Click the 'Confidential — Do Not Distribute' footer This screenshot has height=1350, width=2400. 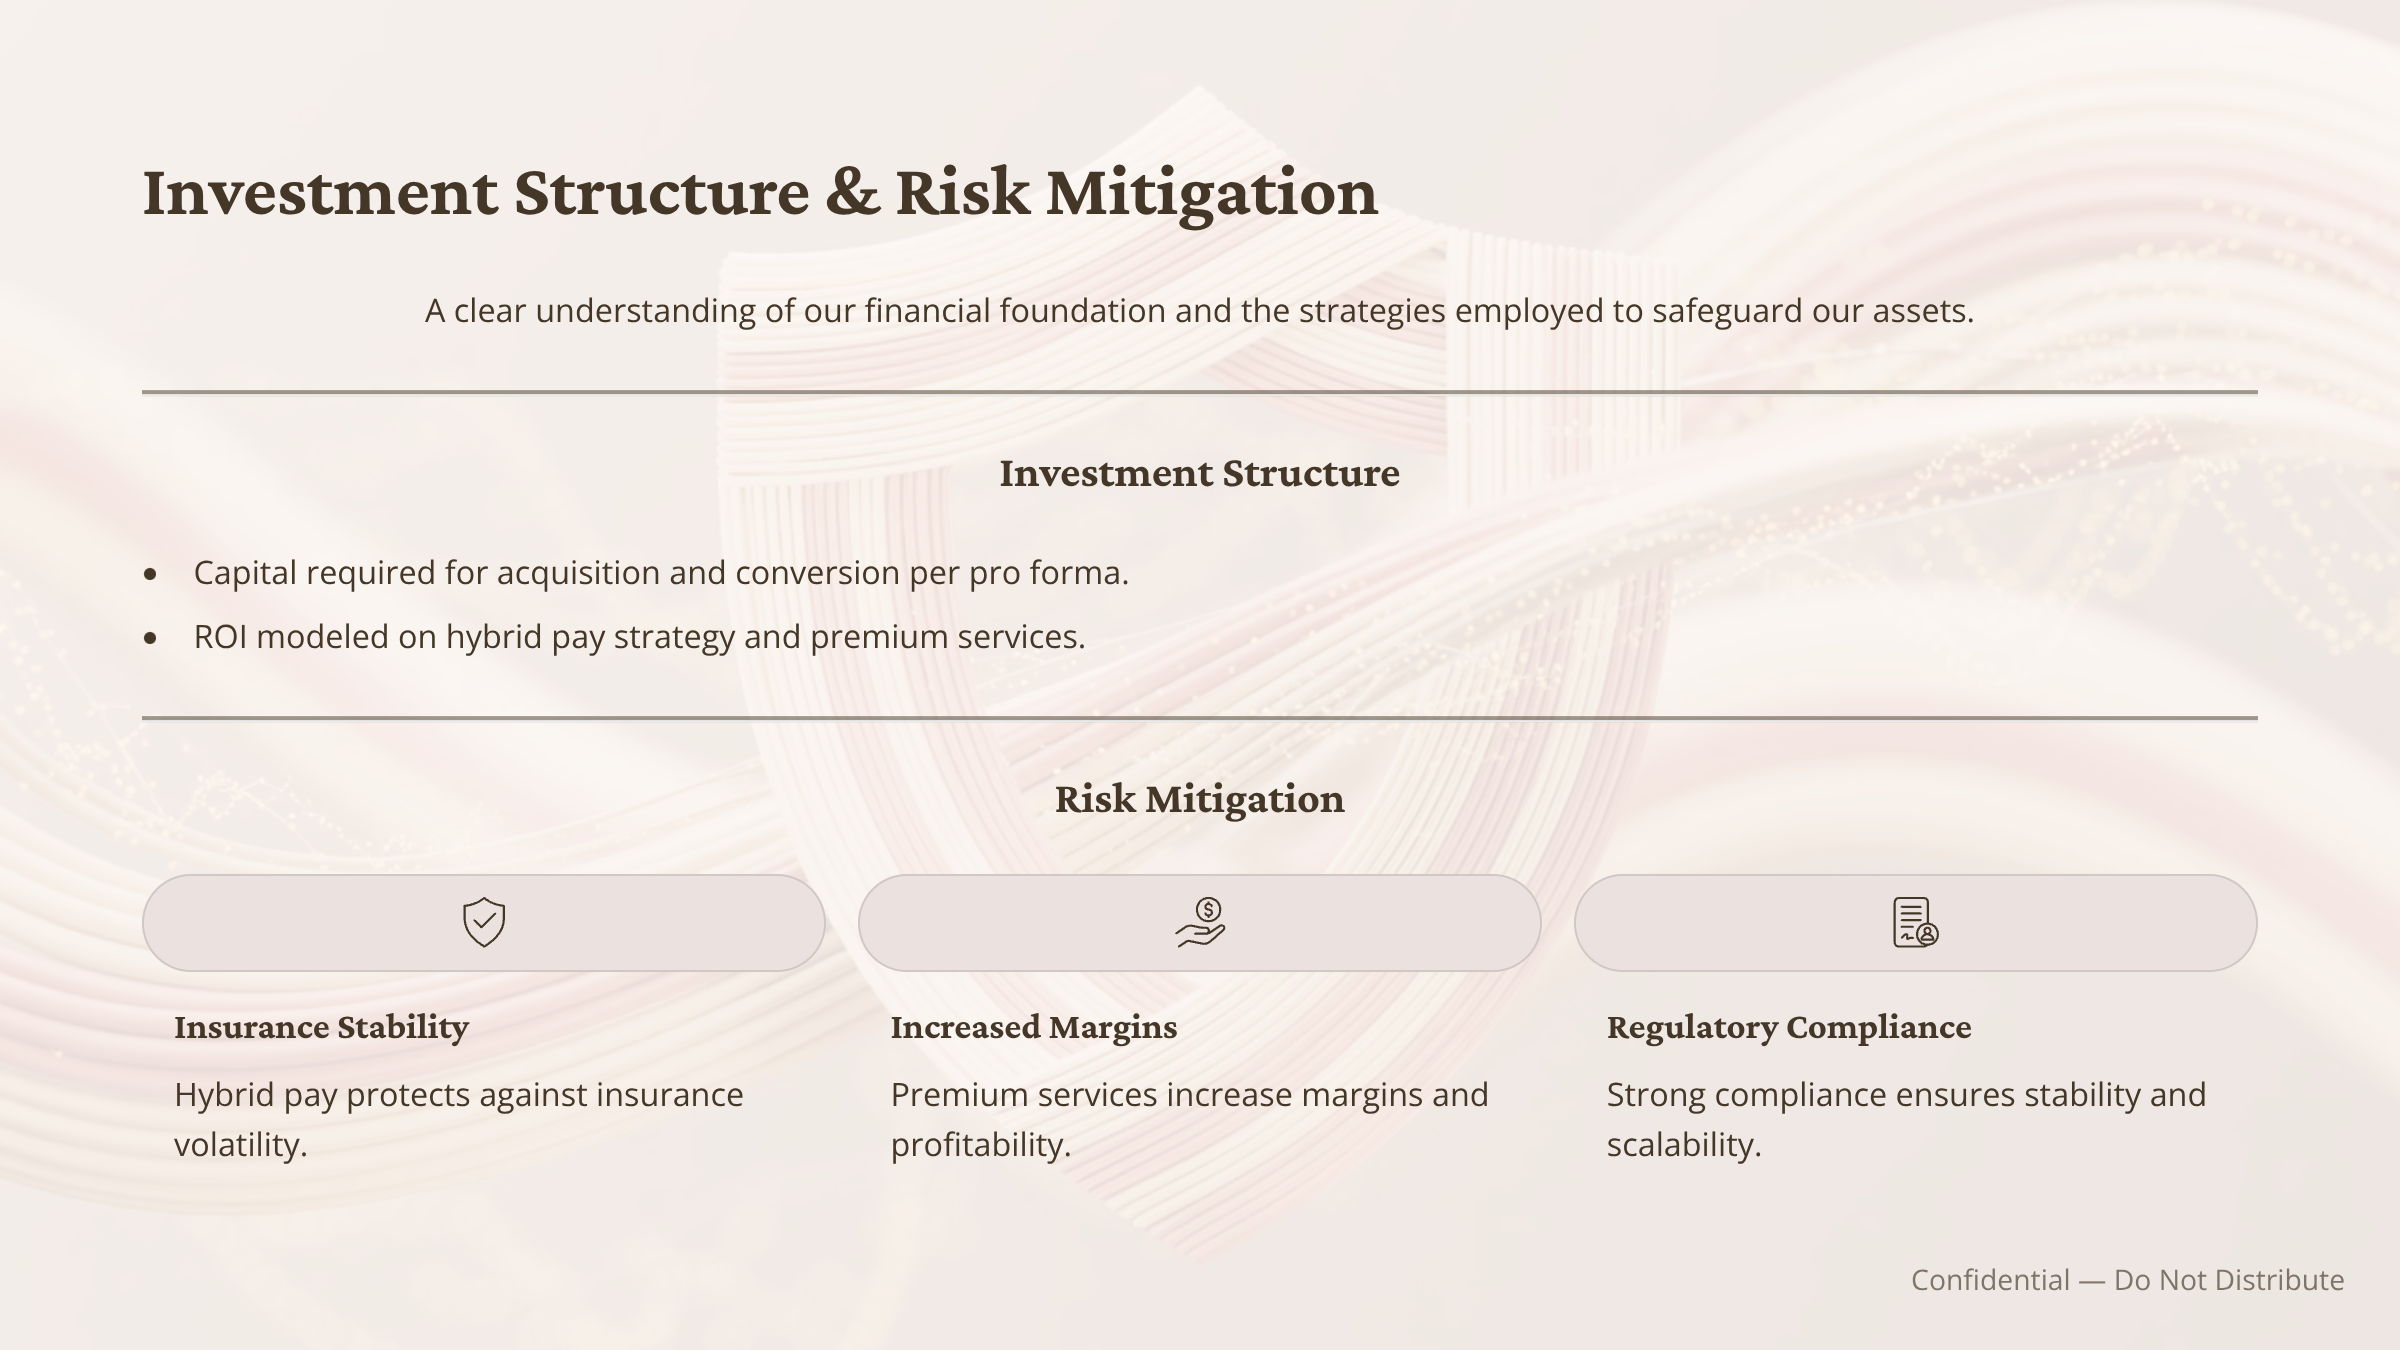click(x=2127, y=1280)
